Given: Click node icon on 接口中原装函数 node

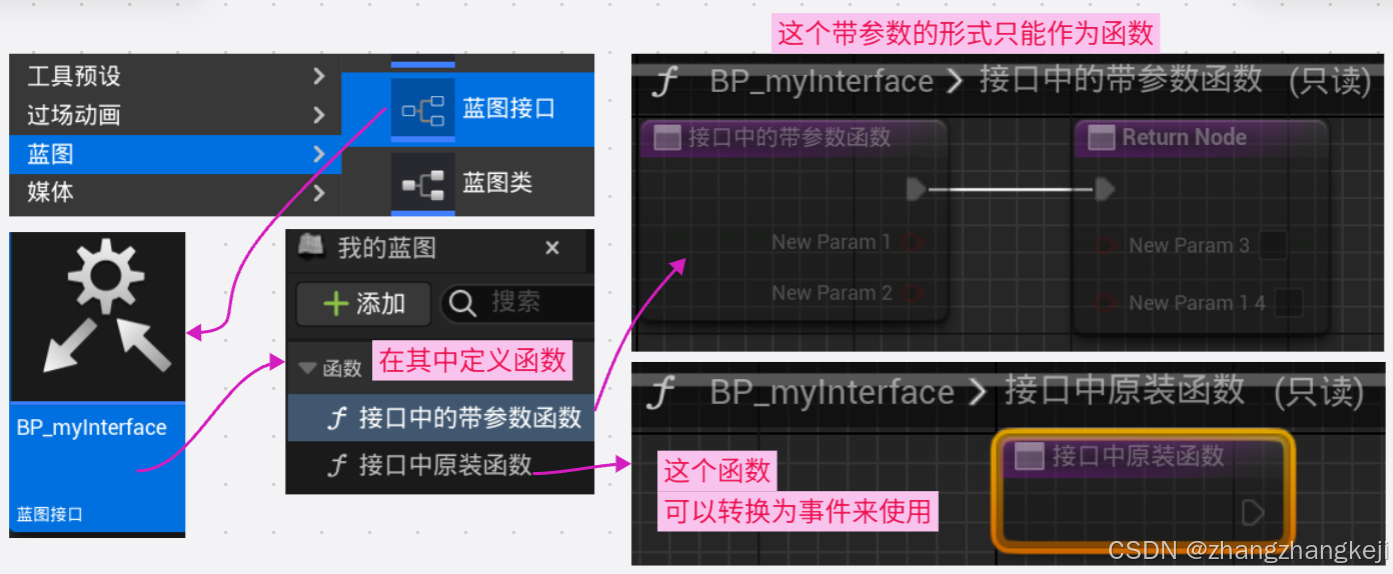Looking at the screenshot, I should [1029, 457].
